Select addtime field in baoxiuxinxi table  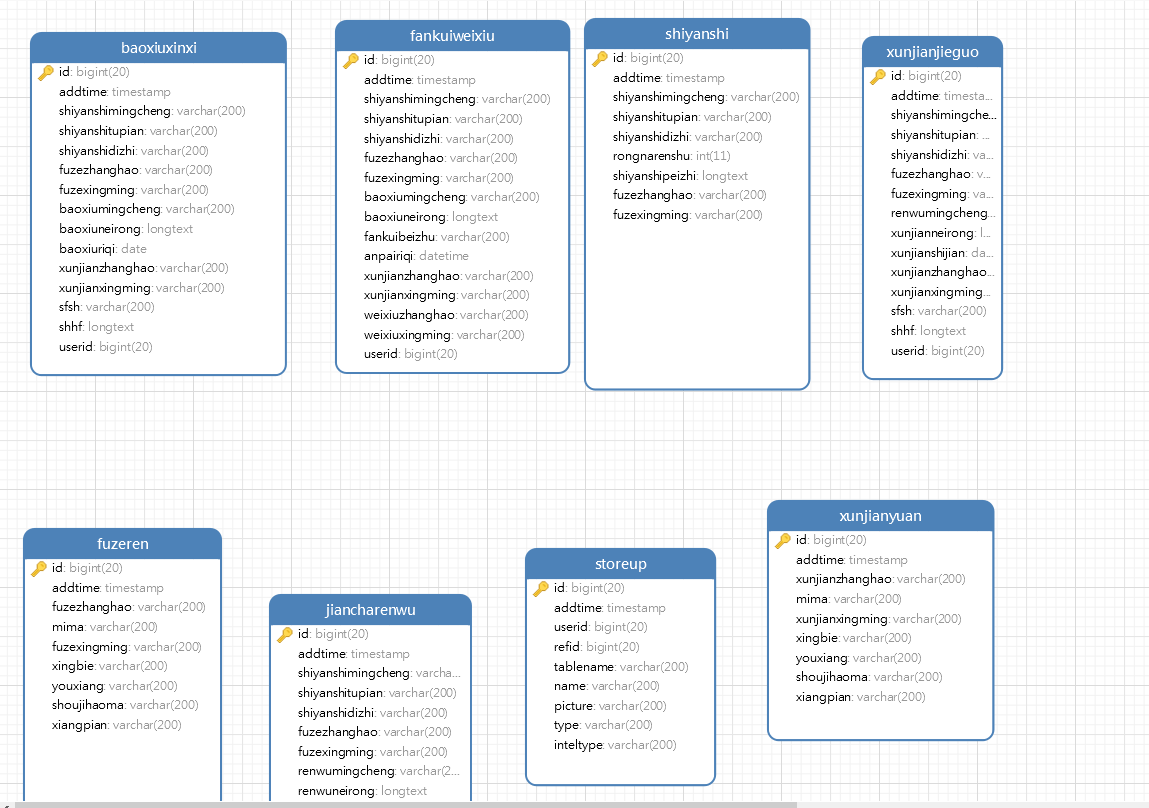click(115, 92)
